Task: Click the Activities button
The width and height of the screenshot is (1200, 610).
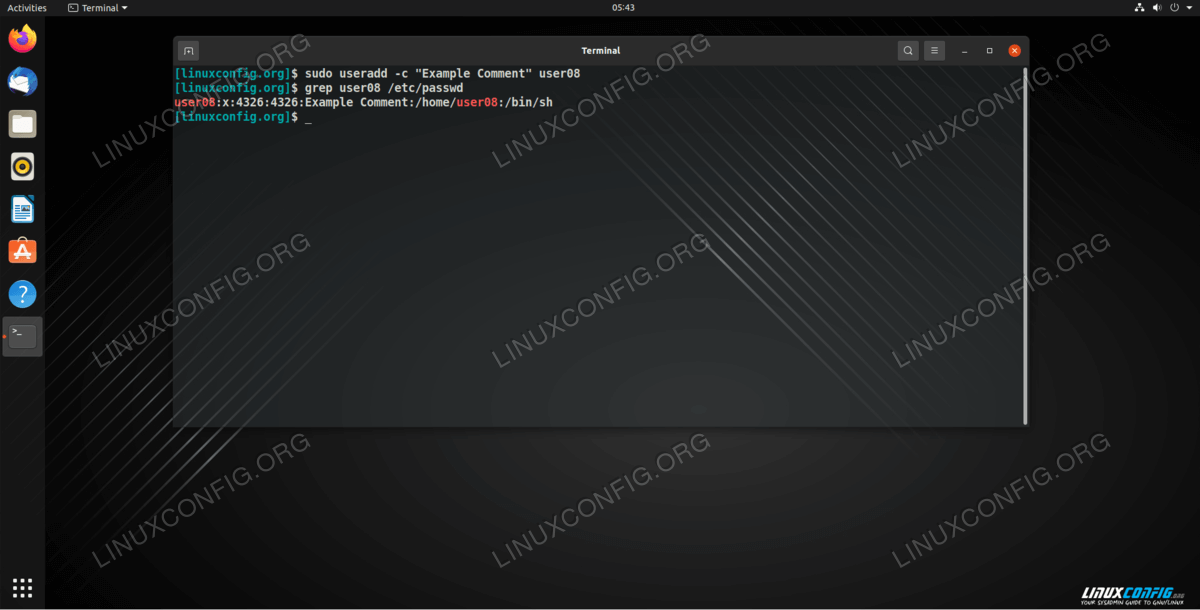Action: click(x=27, y=8)
